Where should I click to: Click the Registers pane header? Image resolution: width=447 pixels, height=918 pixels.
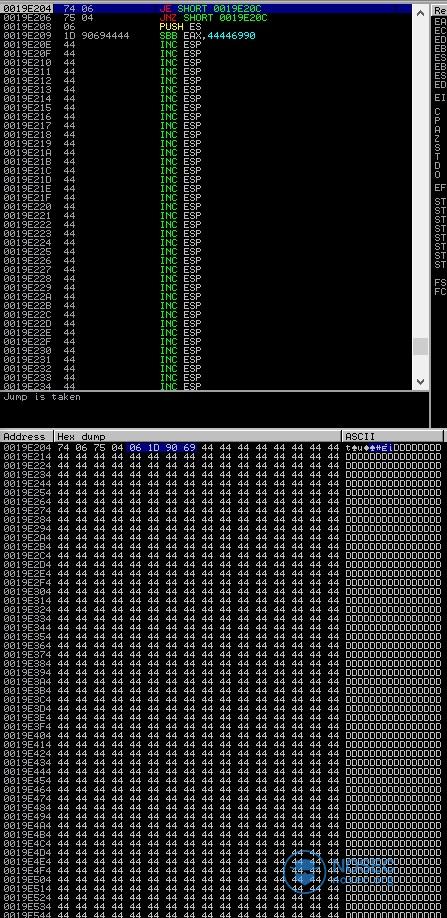[x=439, y=11]
